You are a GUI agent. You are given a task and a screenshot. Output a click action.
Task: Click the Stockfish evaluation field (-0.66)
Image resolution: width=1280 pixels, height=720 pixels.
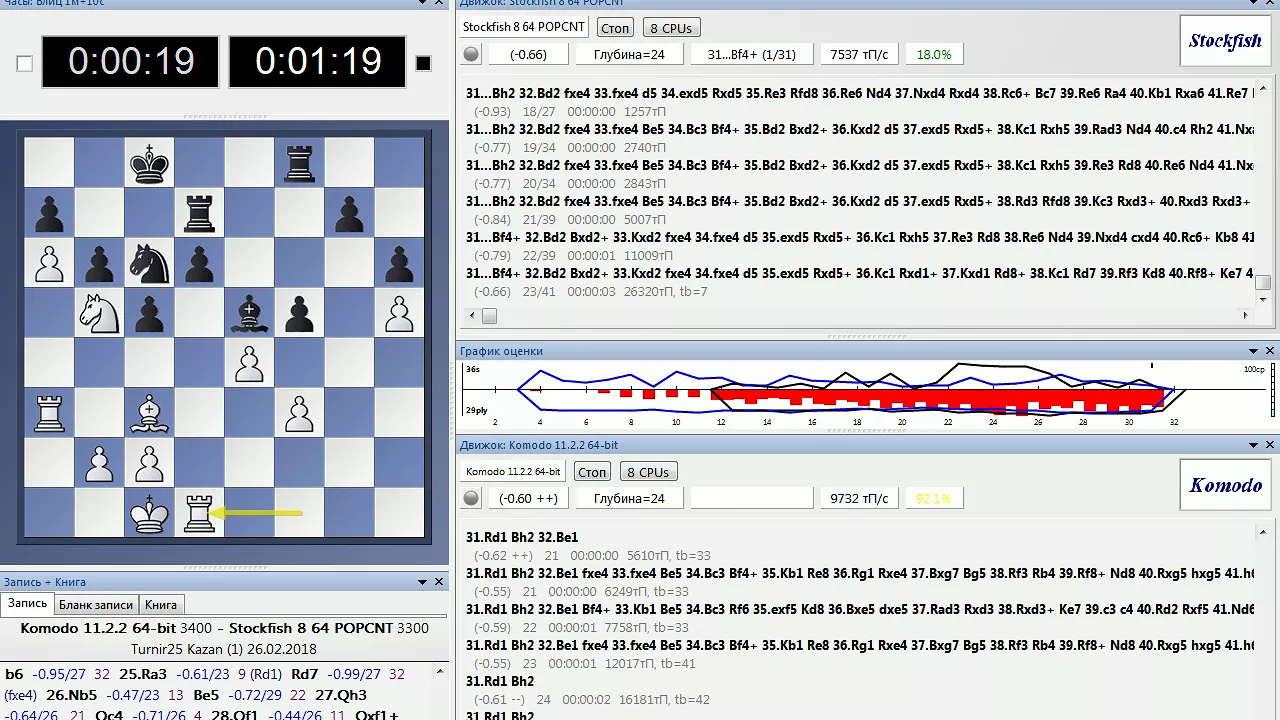coord(528,54)
